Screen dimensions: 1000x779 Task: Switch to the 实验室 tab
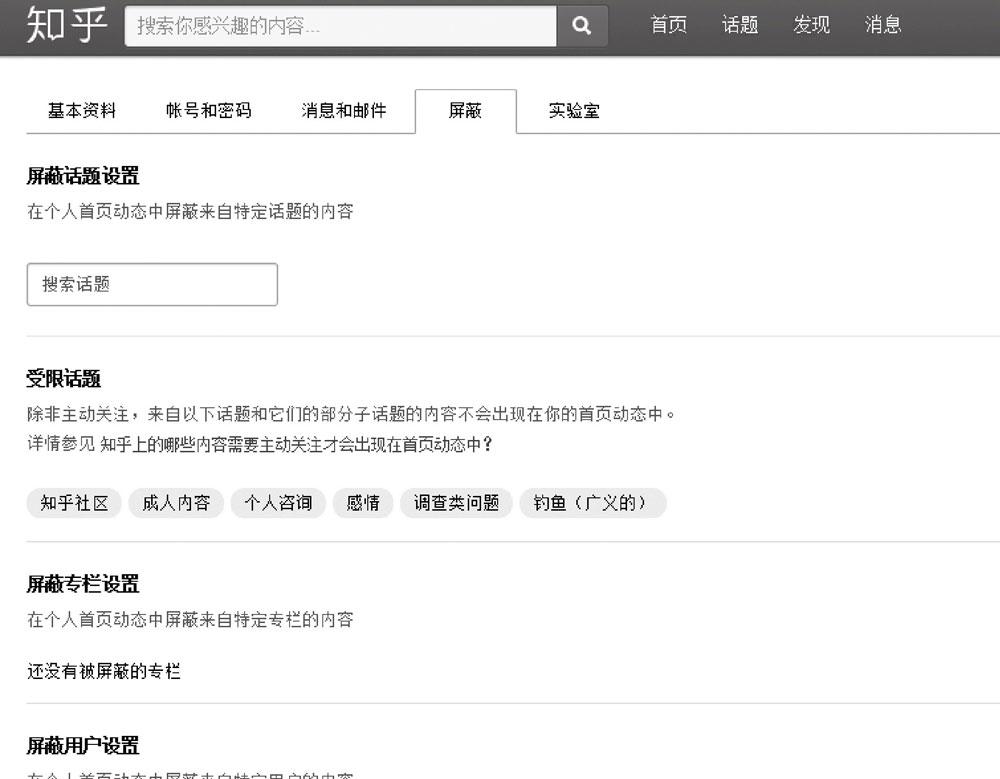(x=574, y=111)
